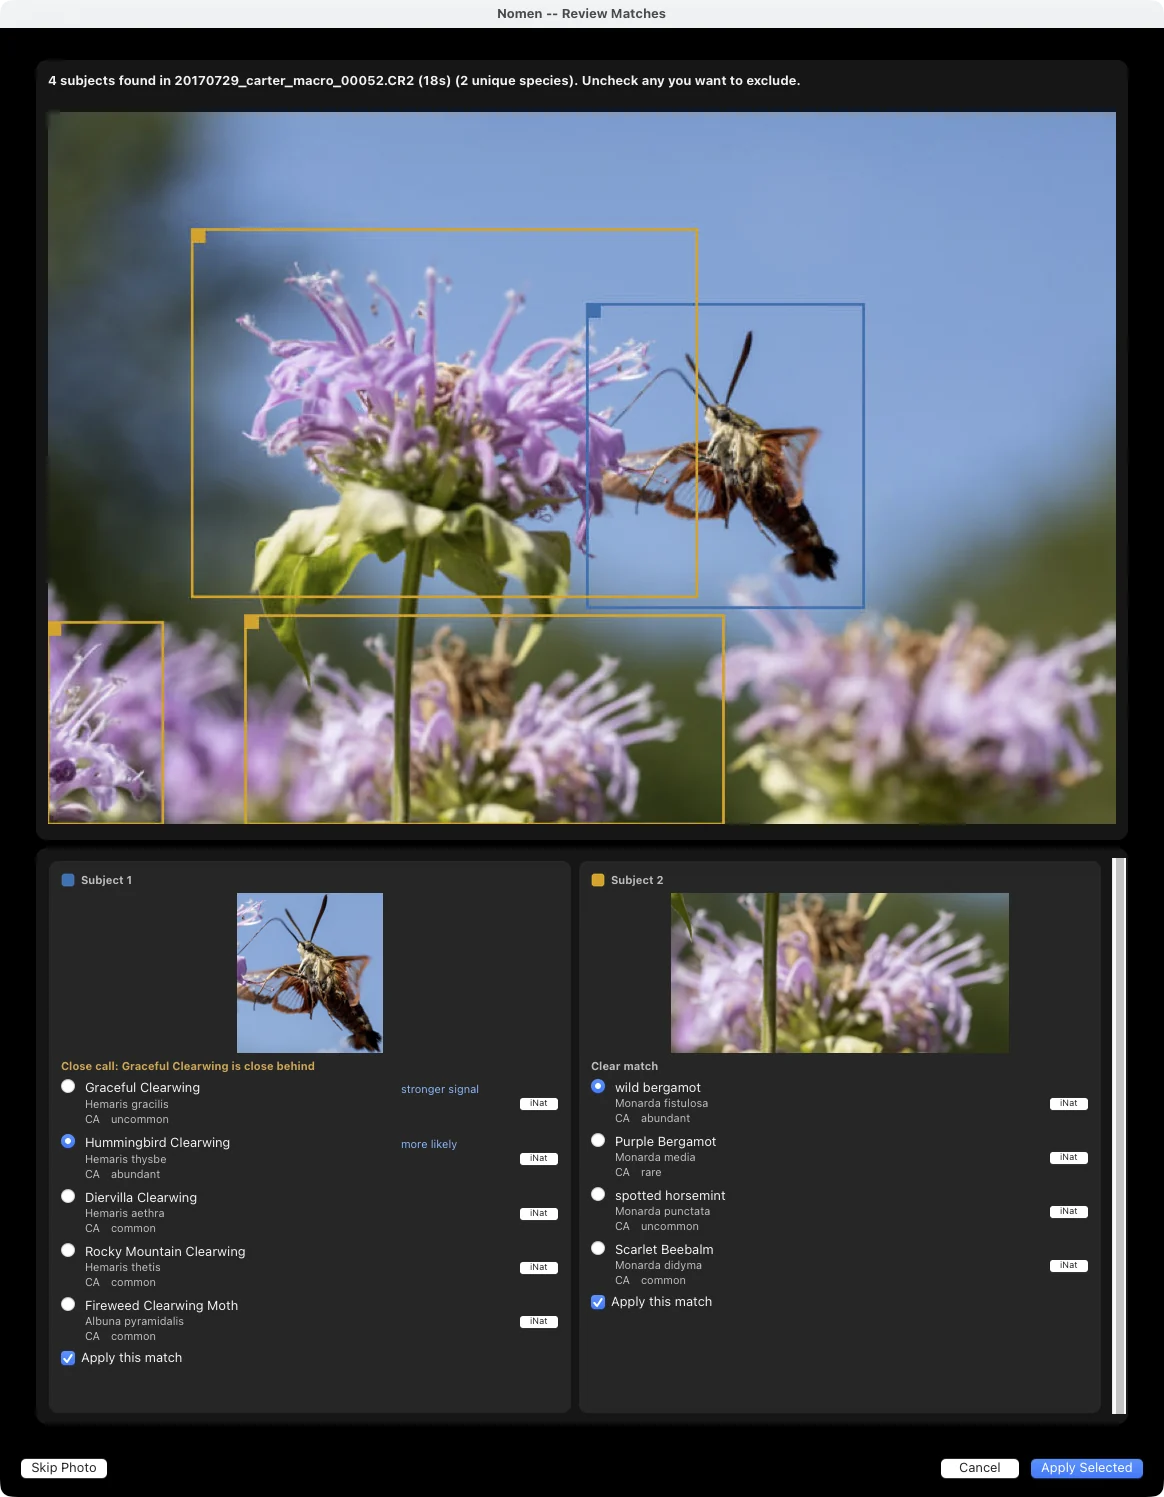Open iNat link for Scarlet Beebalm
This screenshot has height=1497, width=1164.
click(x=1069, y=1266)
